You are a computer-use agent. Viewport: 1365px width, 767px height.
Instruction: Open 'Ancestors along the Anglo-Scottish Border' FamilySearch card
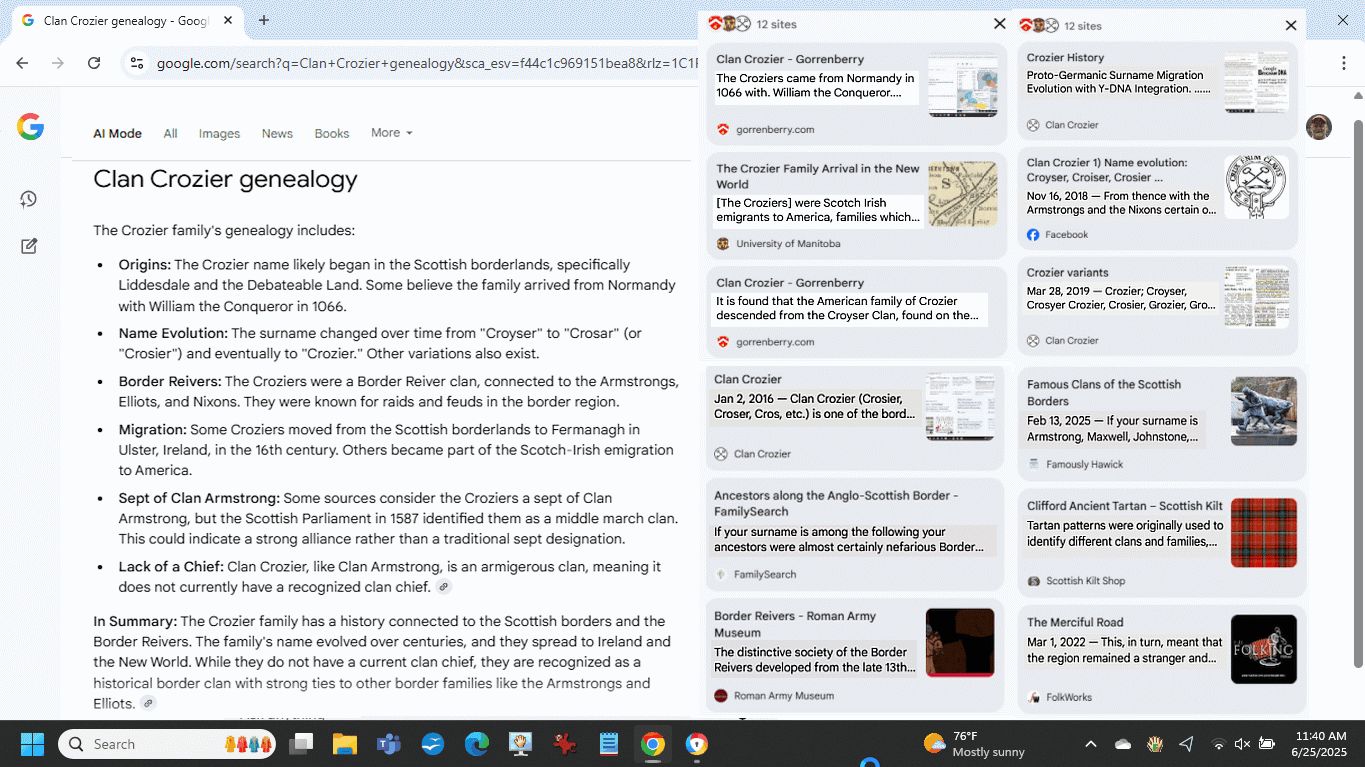tap(854, 534)
